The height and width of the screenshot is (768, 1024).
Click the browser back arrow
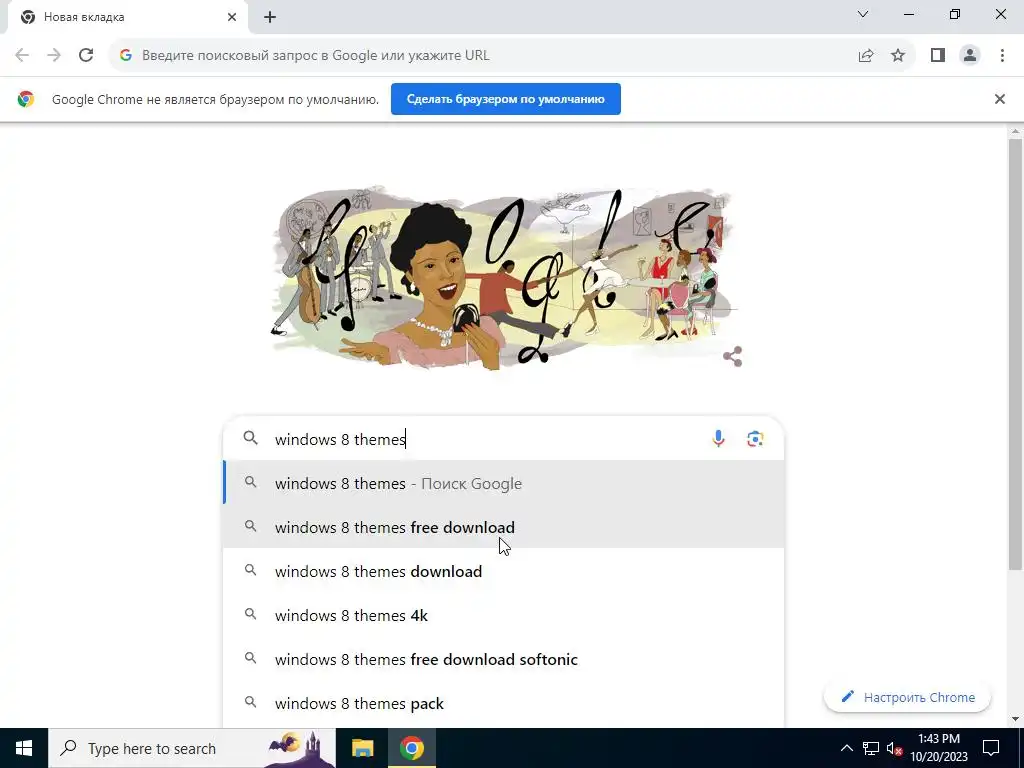coord(22,56)
